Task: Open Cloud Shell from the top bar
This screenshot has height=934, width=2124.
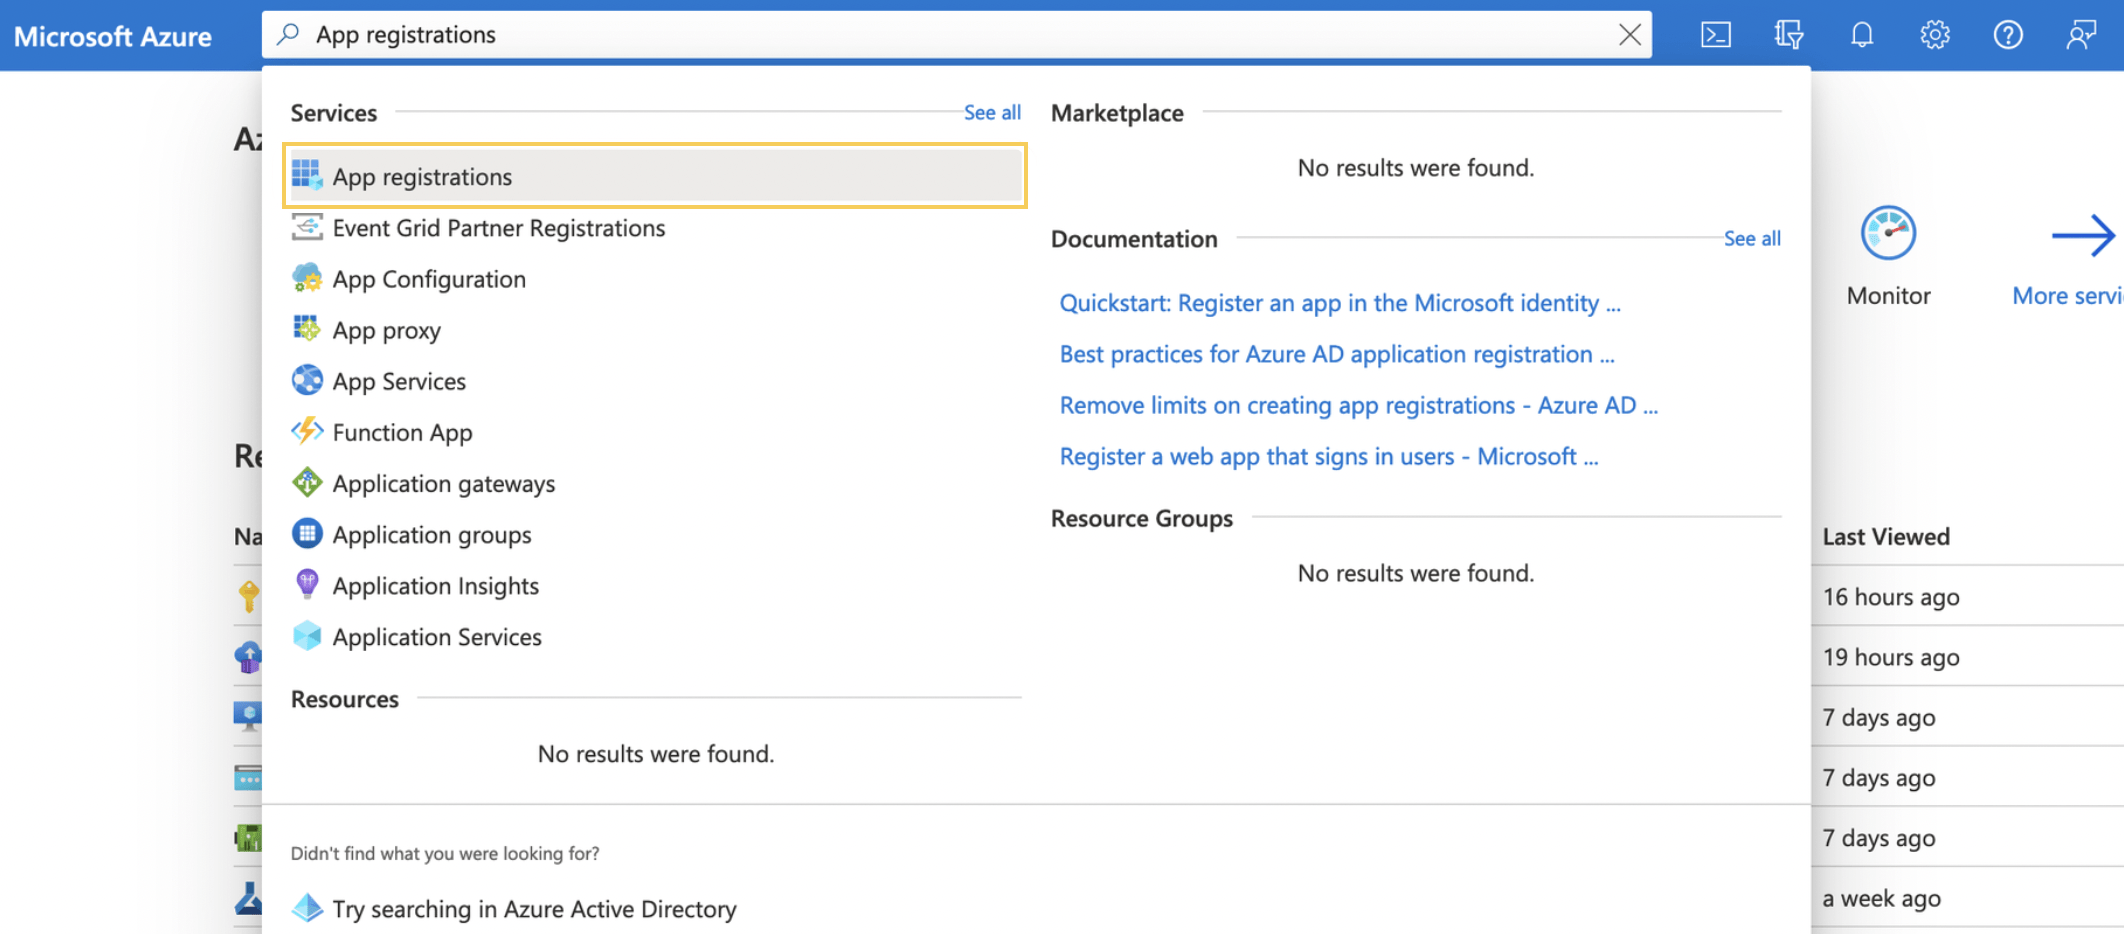Action: (1716, 35)
